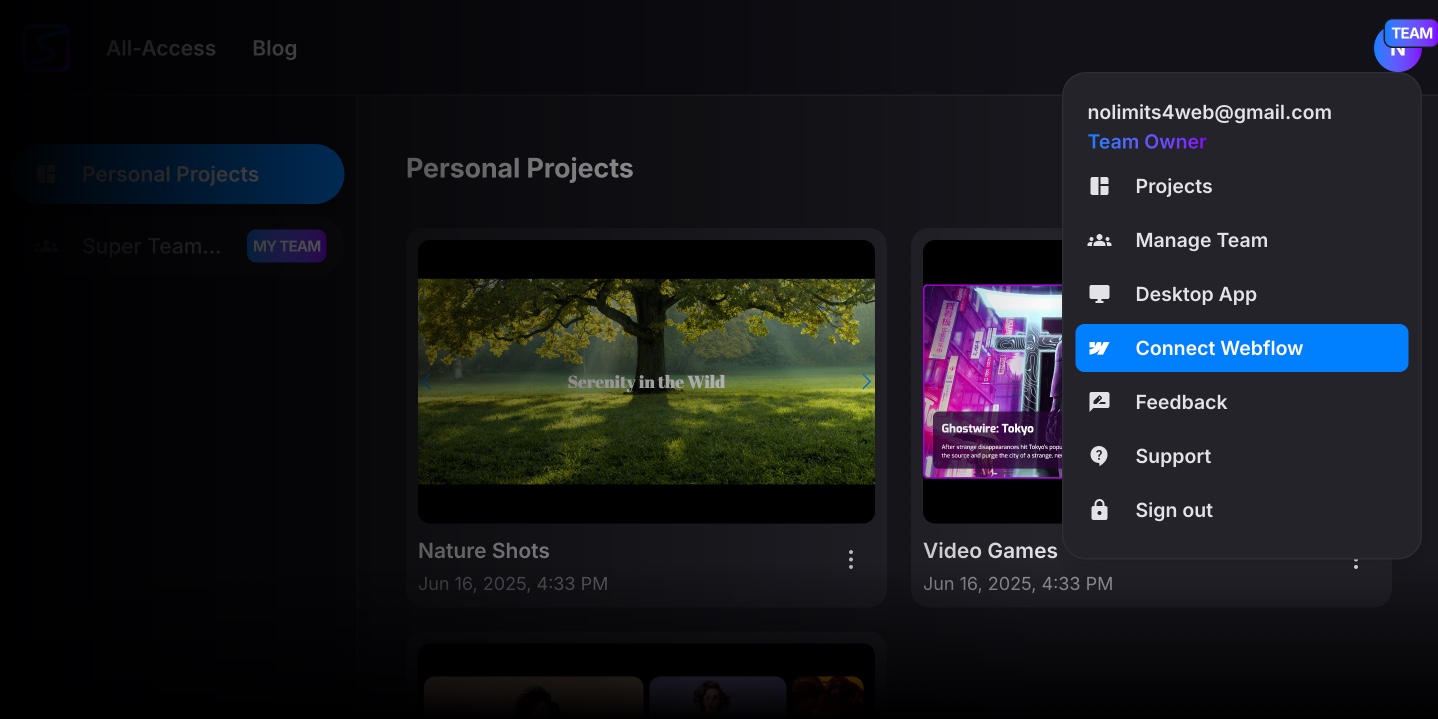Click the Webflow logo icon
This screenshot has width=1438, height=719.
1099,348
